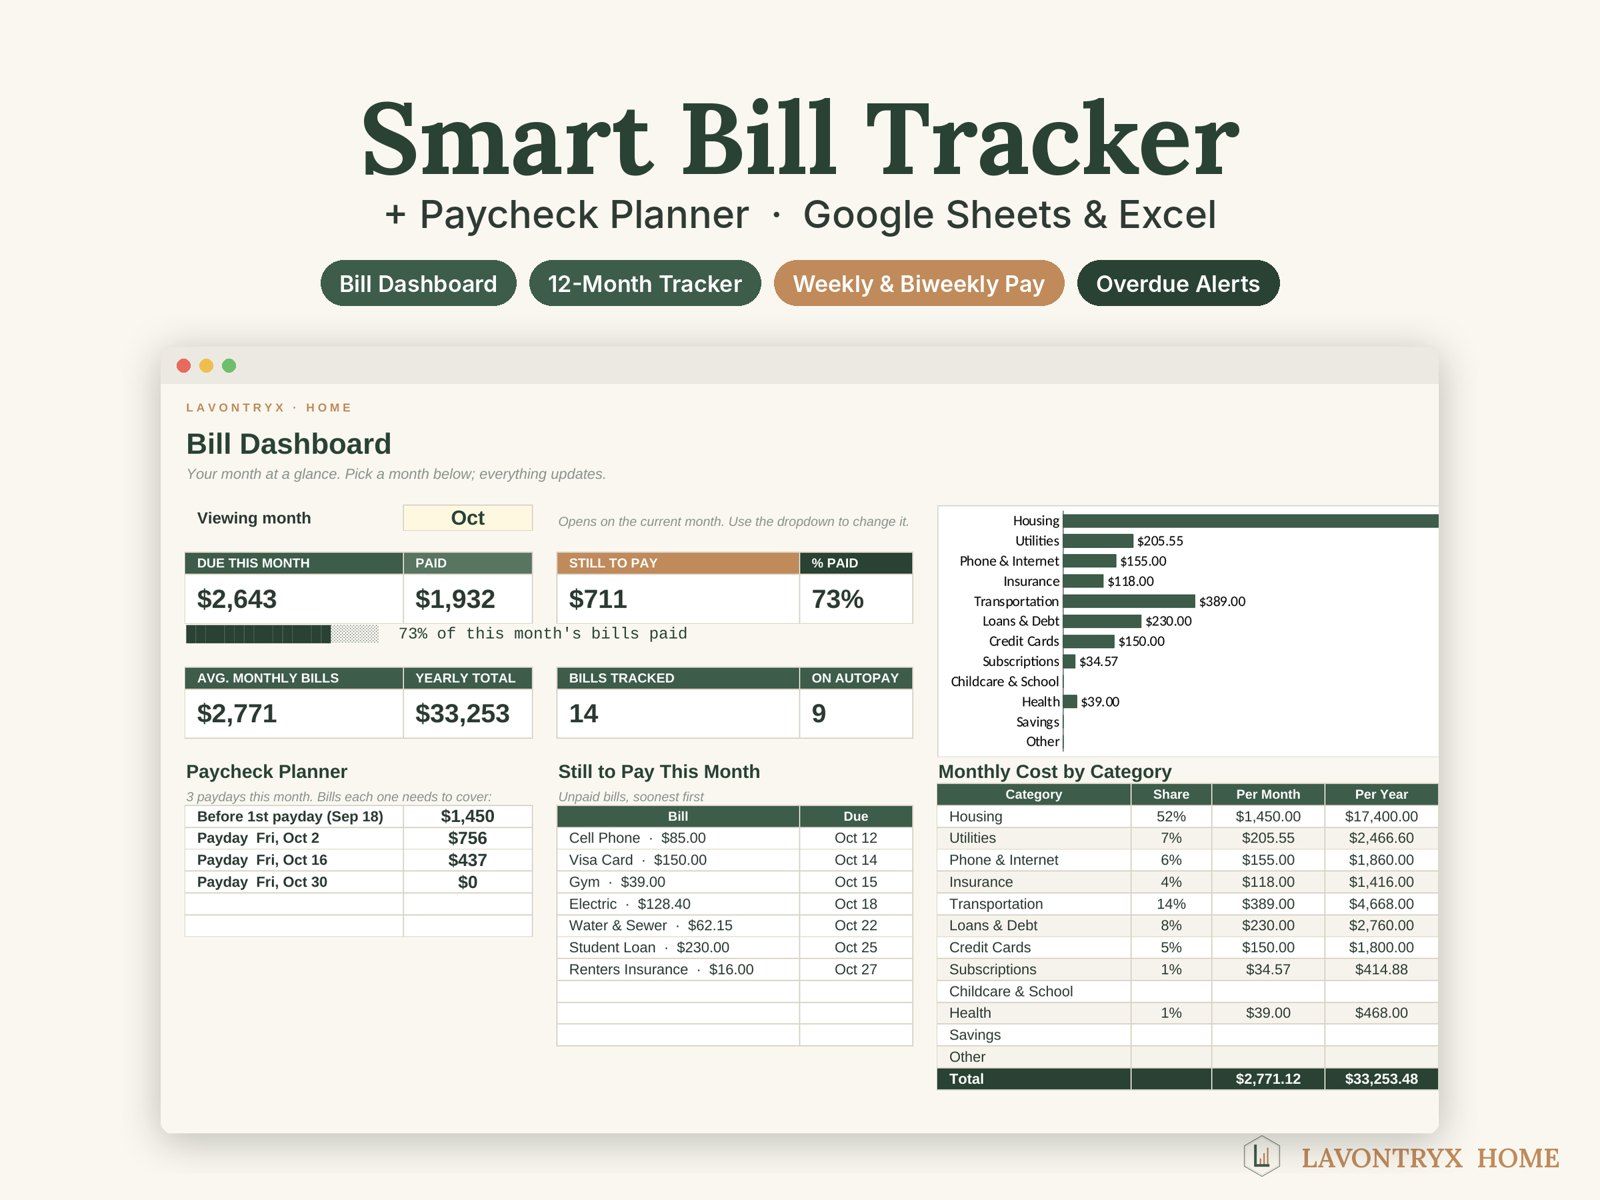The width and height of the screenshot is (1600, 1200).
Task: Select the Gym $39.00 bill row
Action: click(734, 882)
